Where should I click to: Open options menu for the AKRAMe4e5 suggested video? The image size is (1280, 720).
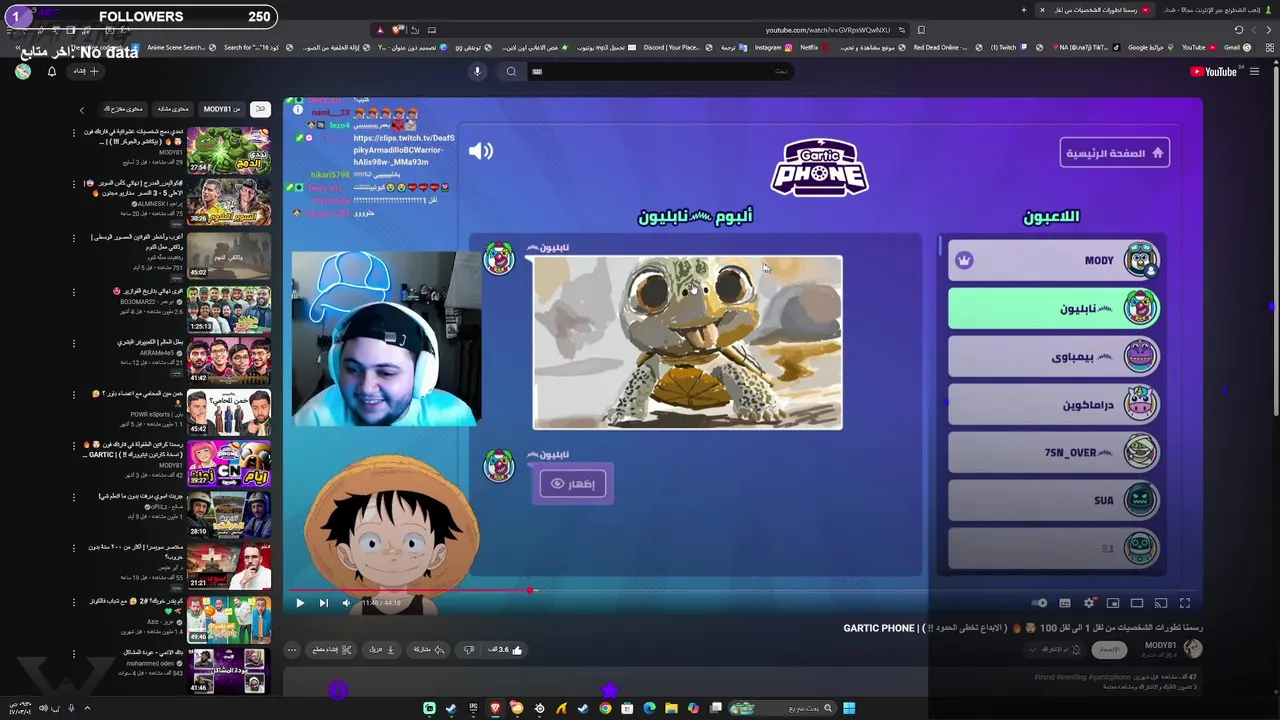74,342
